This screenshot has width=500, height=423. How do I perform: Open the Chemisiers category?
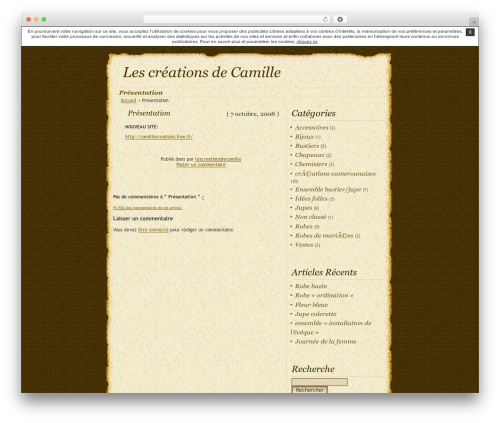pyautogui.click(x=311, y=164)
